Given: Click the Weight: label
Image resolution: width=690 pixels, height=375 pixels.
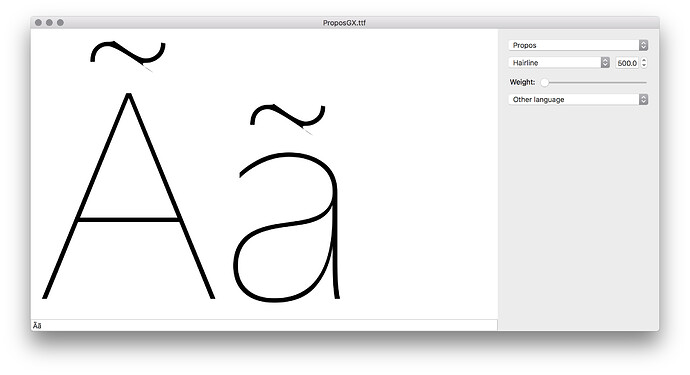Looking at the screenshot, I should 522,82.
